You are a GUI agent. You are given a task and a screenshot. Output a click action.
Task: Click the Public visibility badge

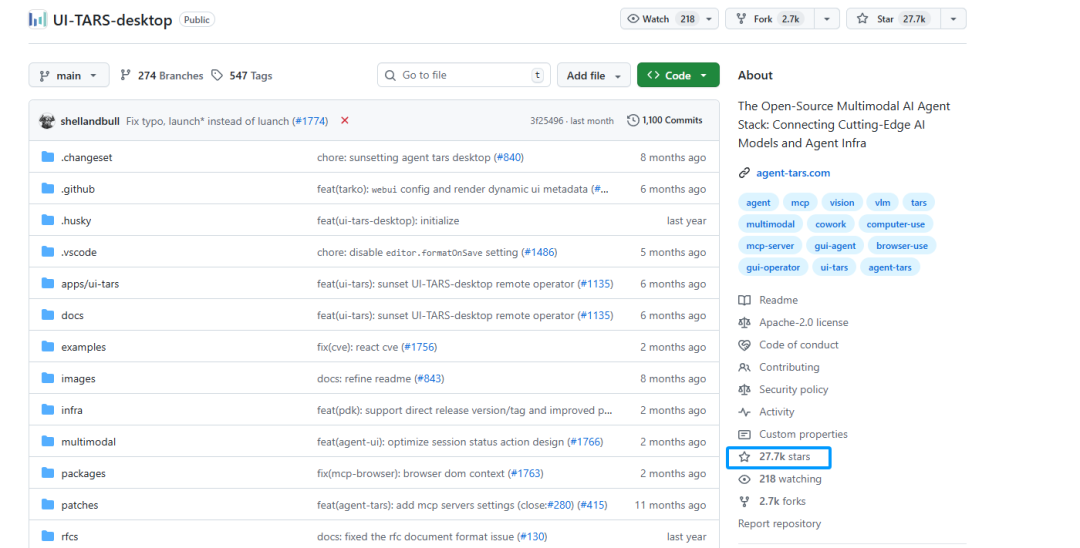[197, 20]
